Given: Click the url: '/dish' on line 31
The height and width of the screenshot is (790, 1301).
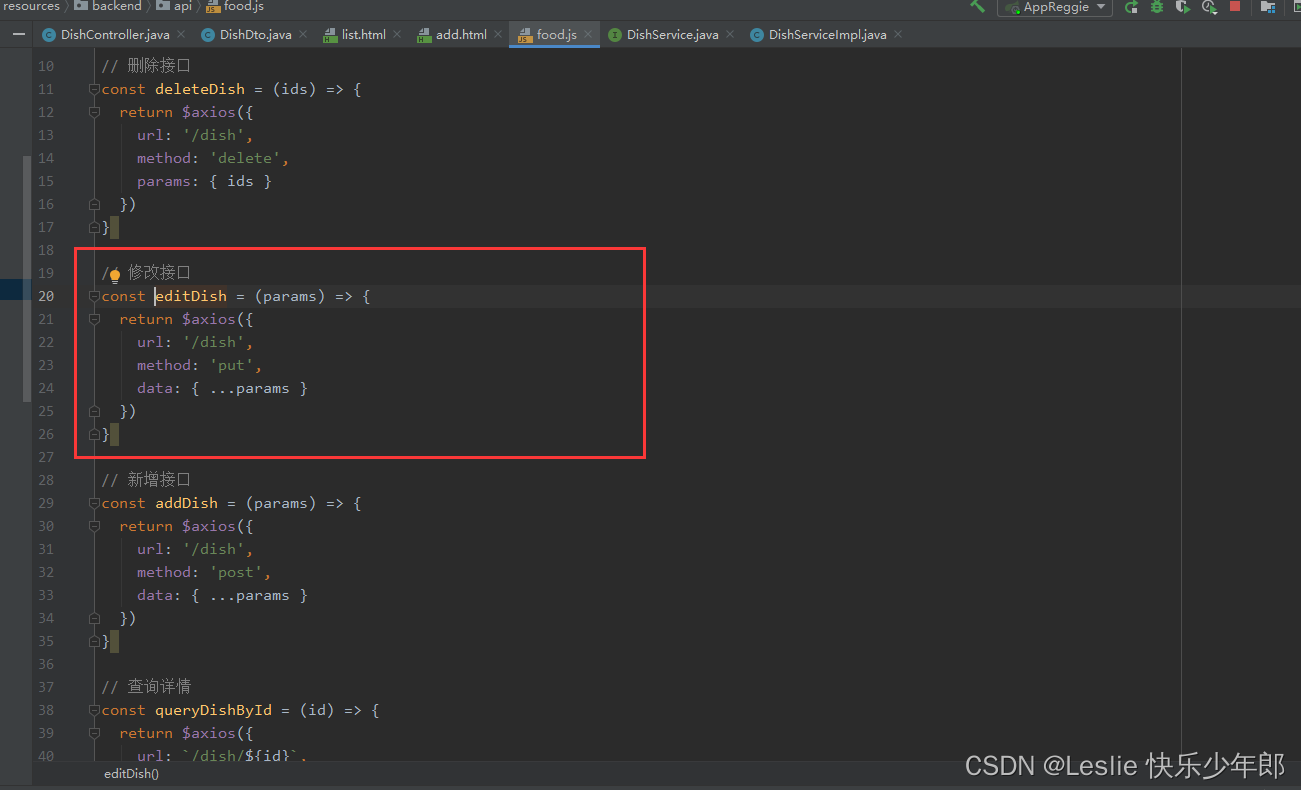Looking at the screenshot, I should click(195, 549).
